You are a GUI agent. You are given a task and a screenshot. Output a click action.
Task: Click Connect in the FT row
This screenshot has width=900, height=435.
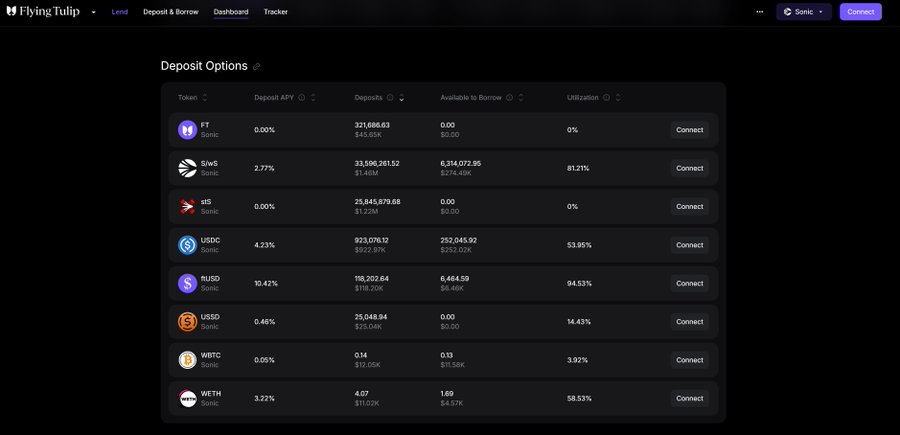(689, 130)
